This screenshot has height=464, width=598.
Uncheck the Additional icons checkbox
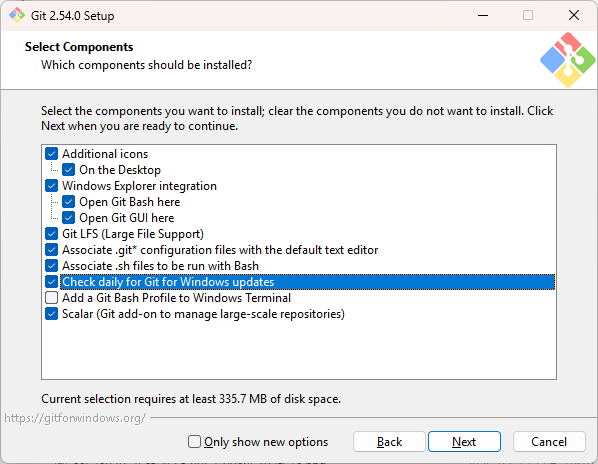tap(51, 154)
